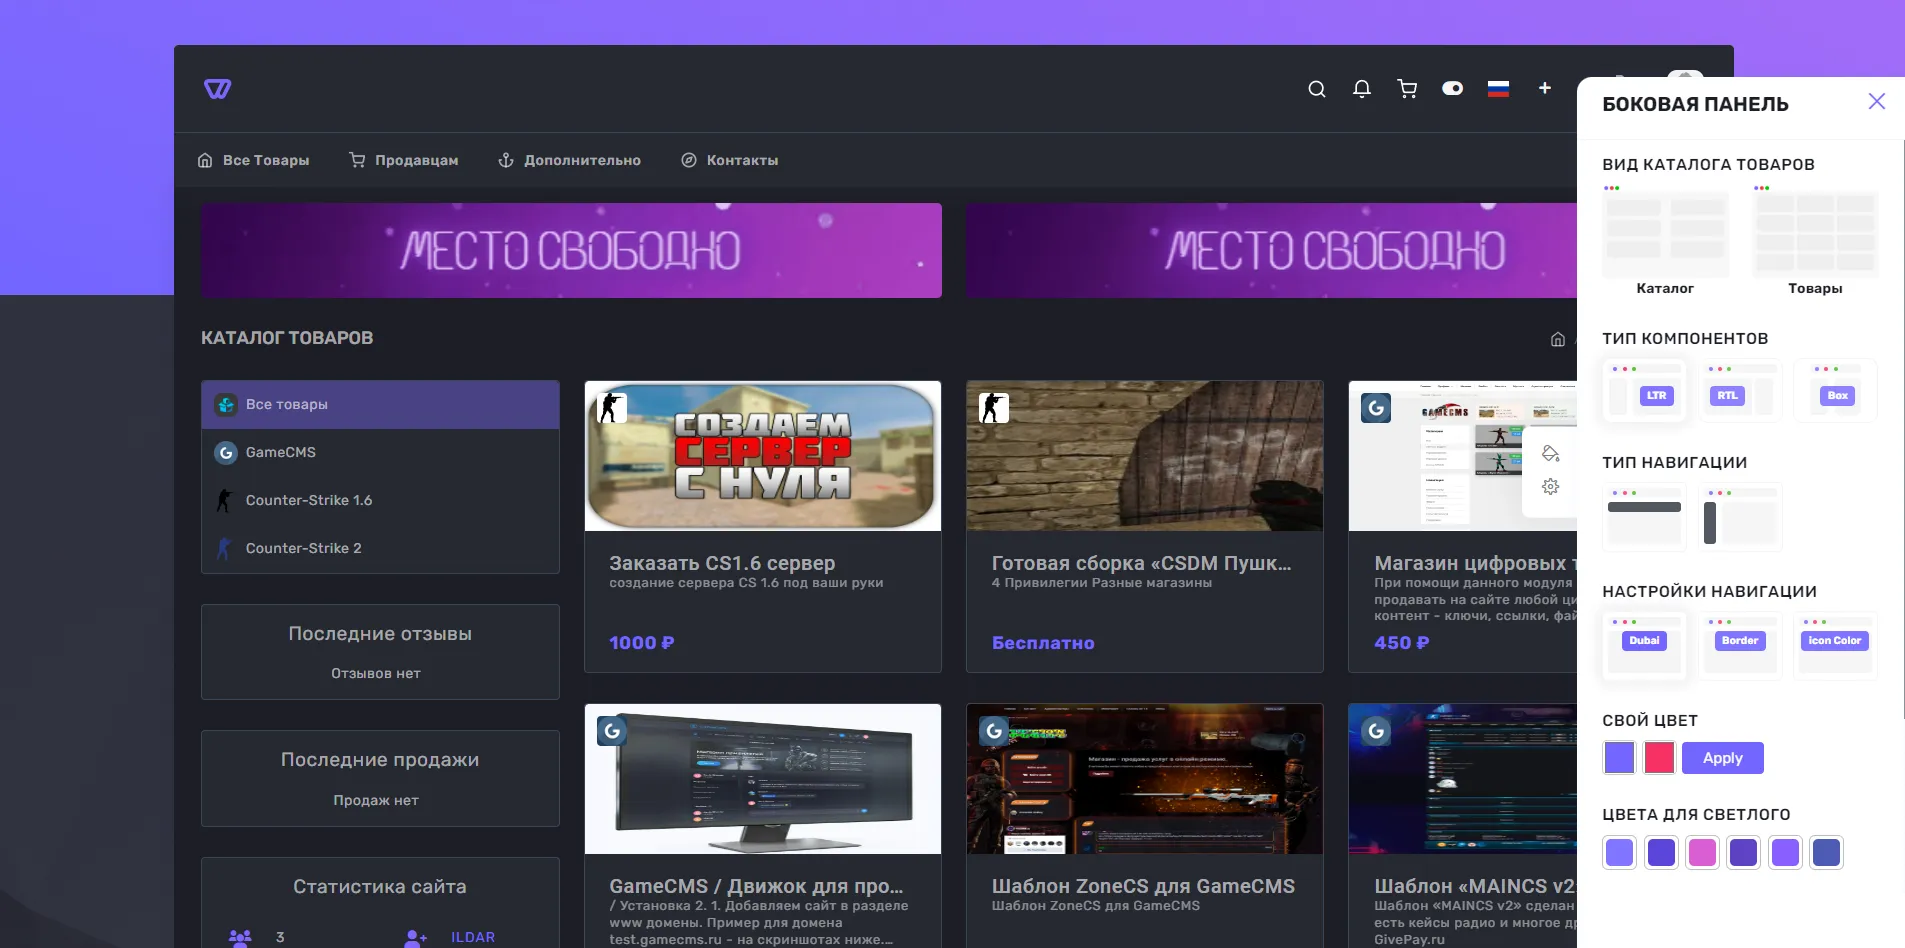Click the paint bucket theme icon

point(1550,453)
